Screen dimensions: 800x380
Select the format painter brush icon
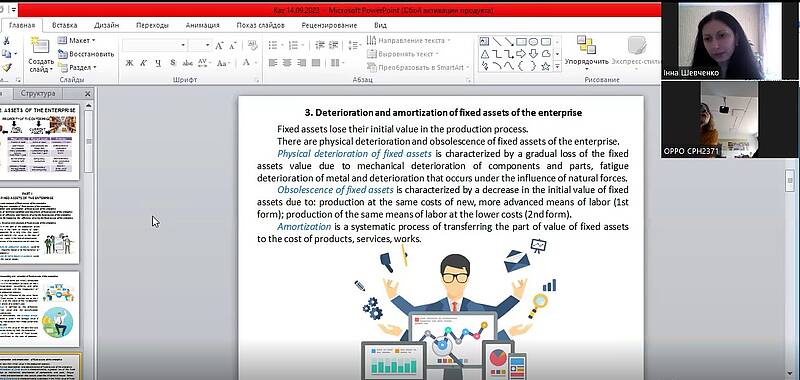click(x=6, y=67)
